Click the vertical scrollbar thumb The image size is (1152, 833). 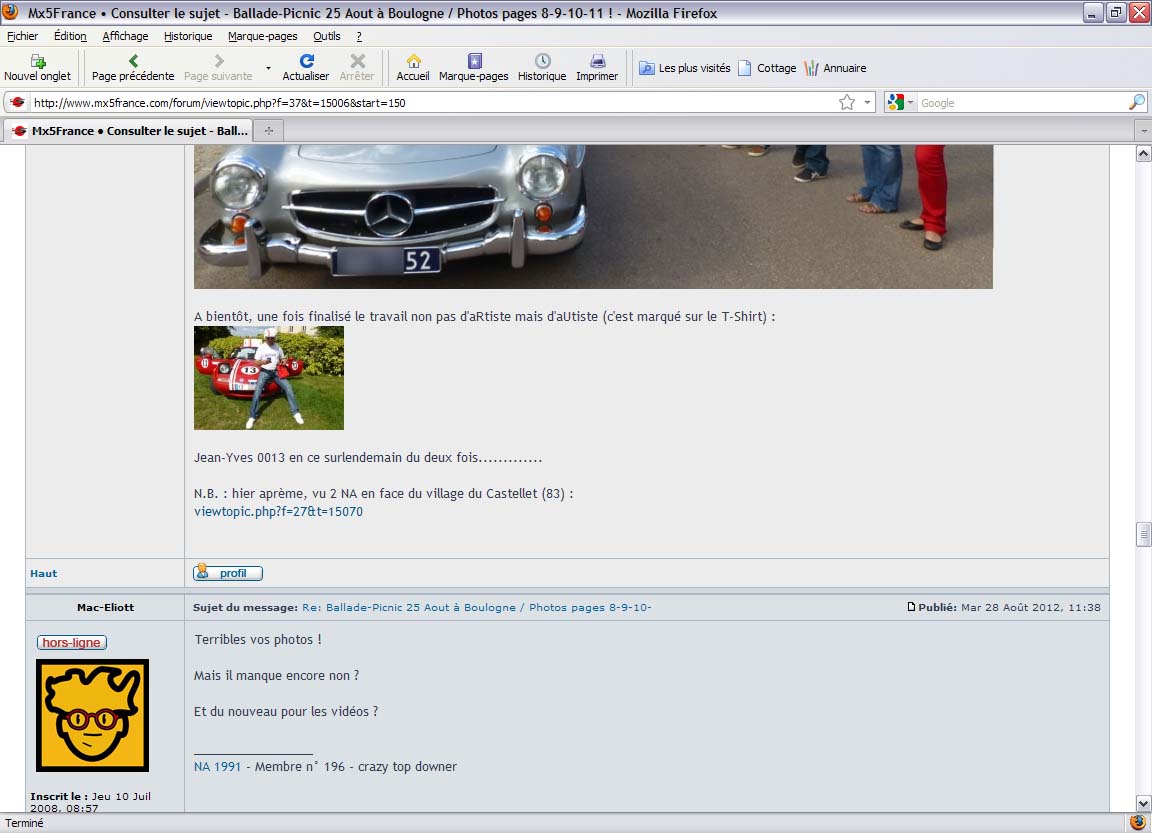click(1143, 534)
